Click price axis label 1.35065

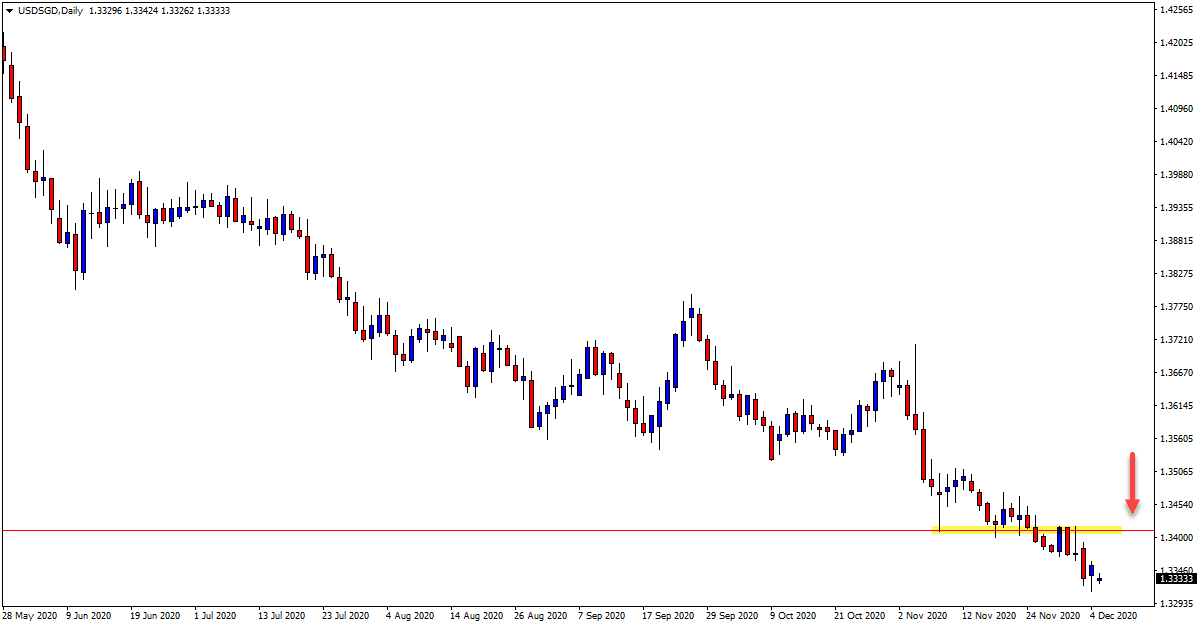point(1177,472)
